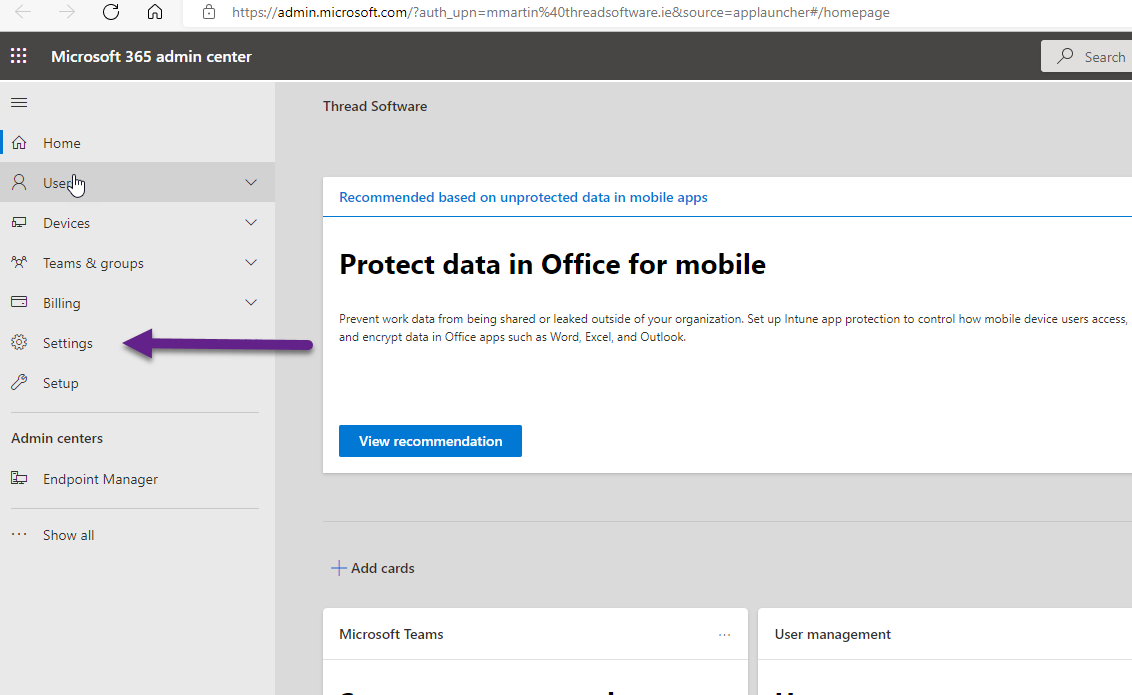Click the Billing card icon
The width and height of the screenshot is (1132, 695).
coord(19,302)
